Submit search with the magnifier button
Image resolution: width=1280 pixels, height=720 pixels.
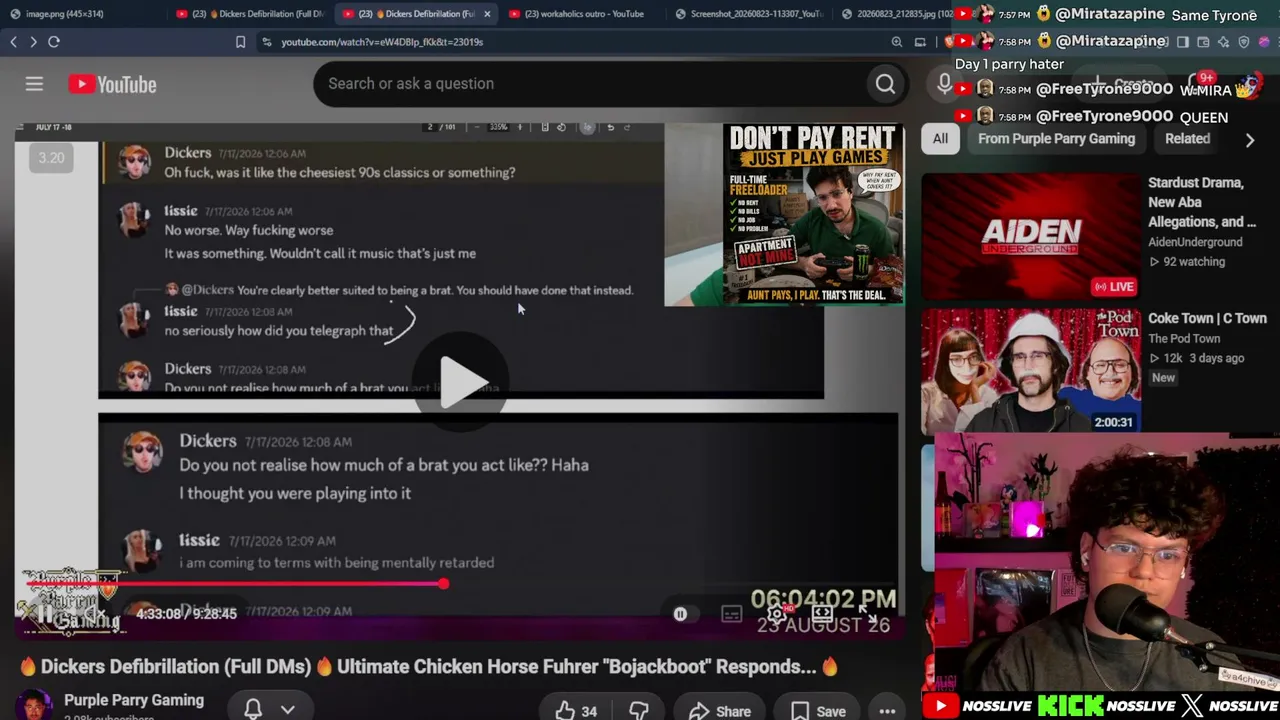[x=885, y=84]
